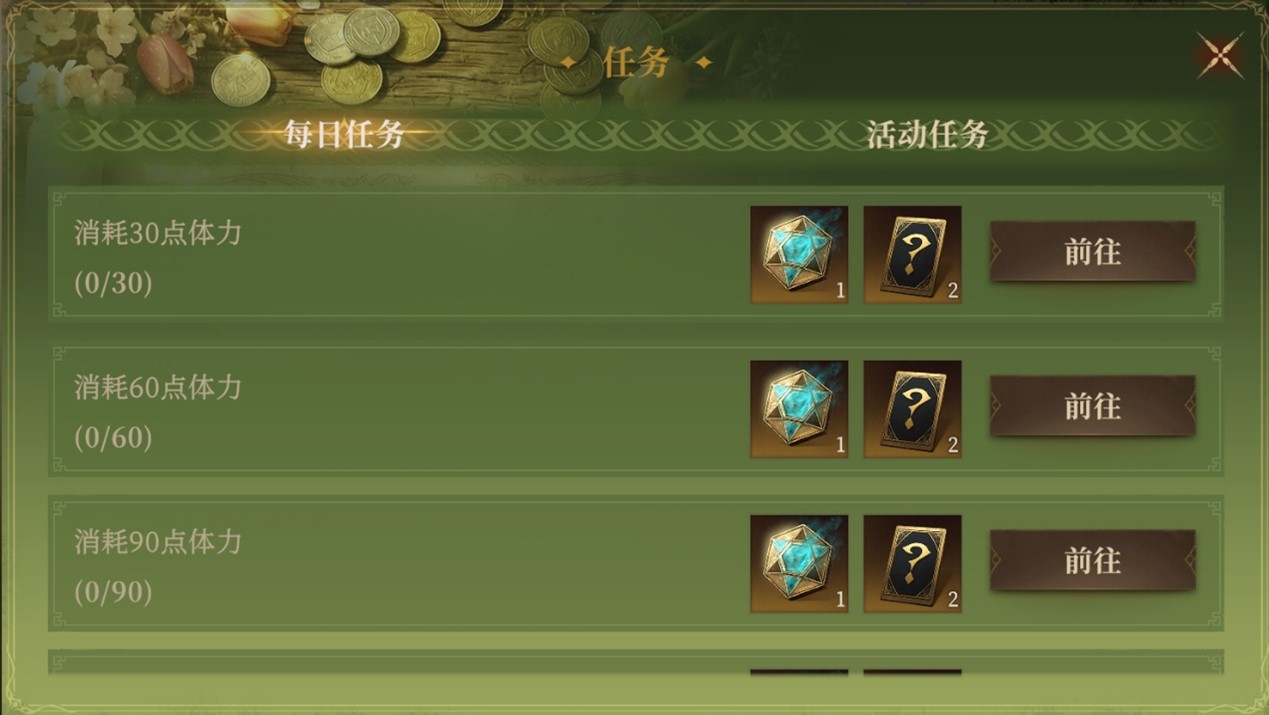
Task: Click the (0/90) progress counter
Action: coord(113,593)
